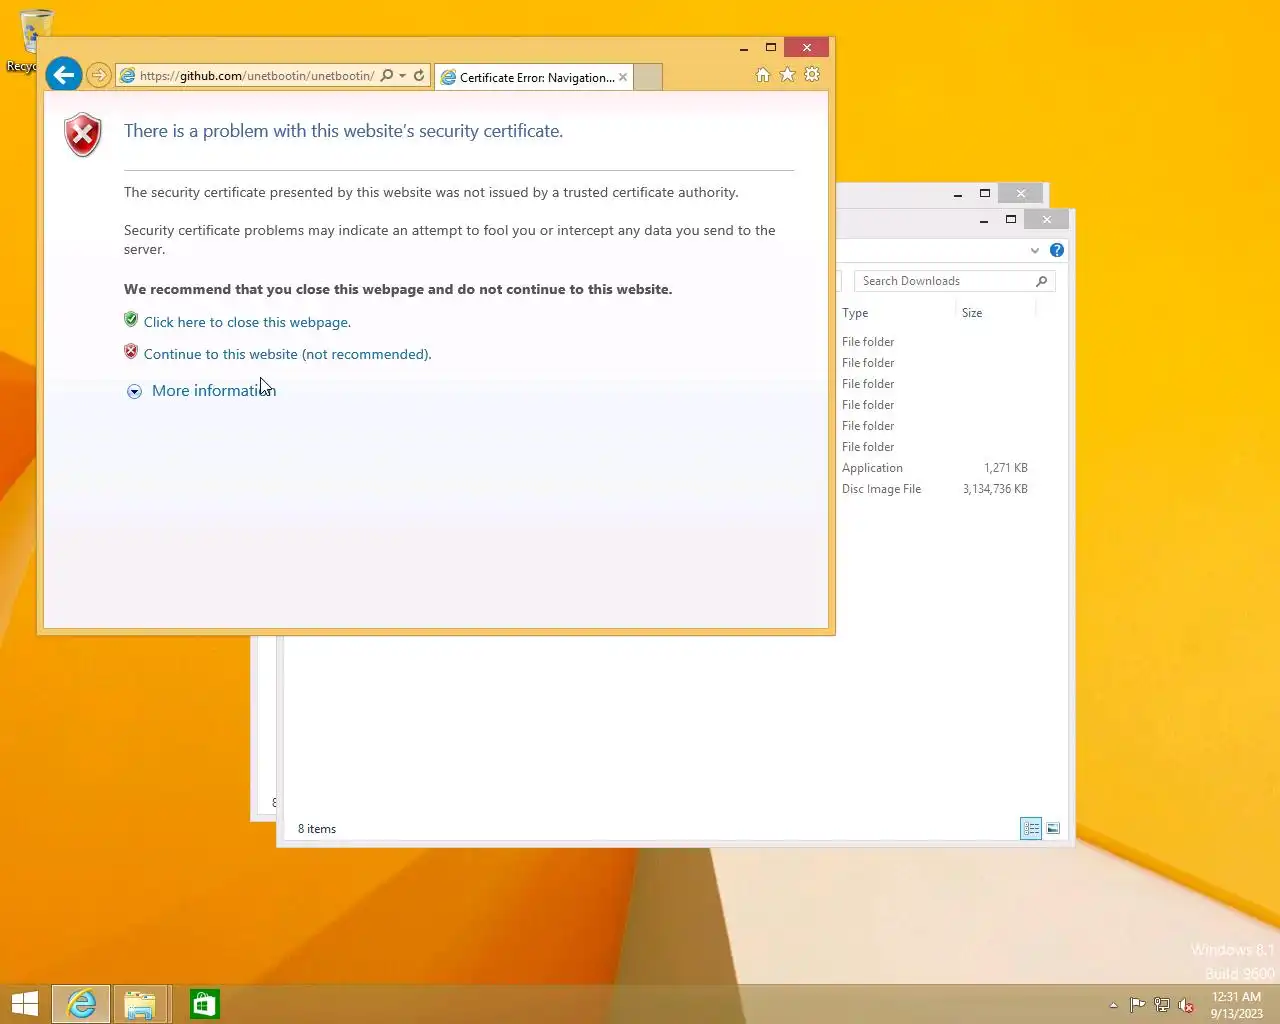
Task: Open a new blank tab in IE
Action: (648, 77)
